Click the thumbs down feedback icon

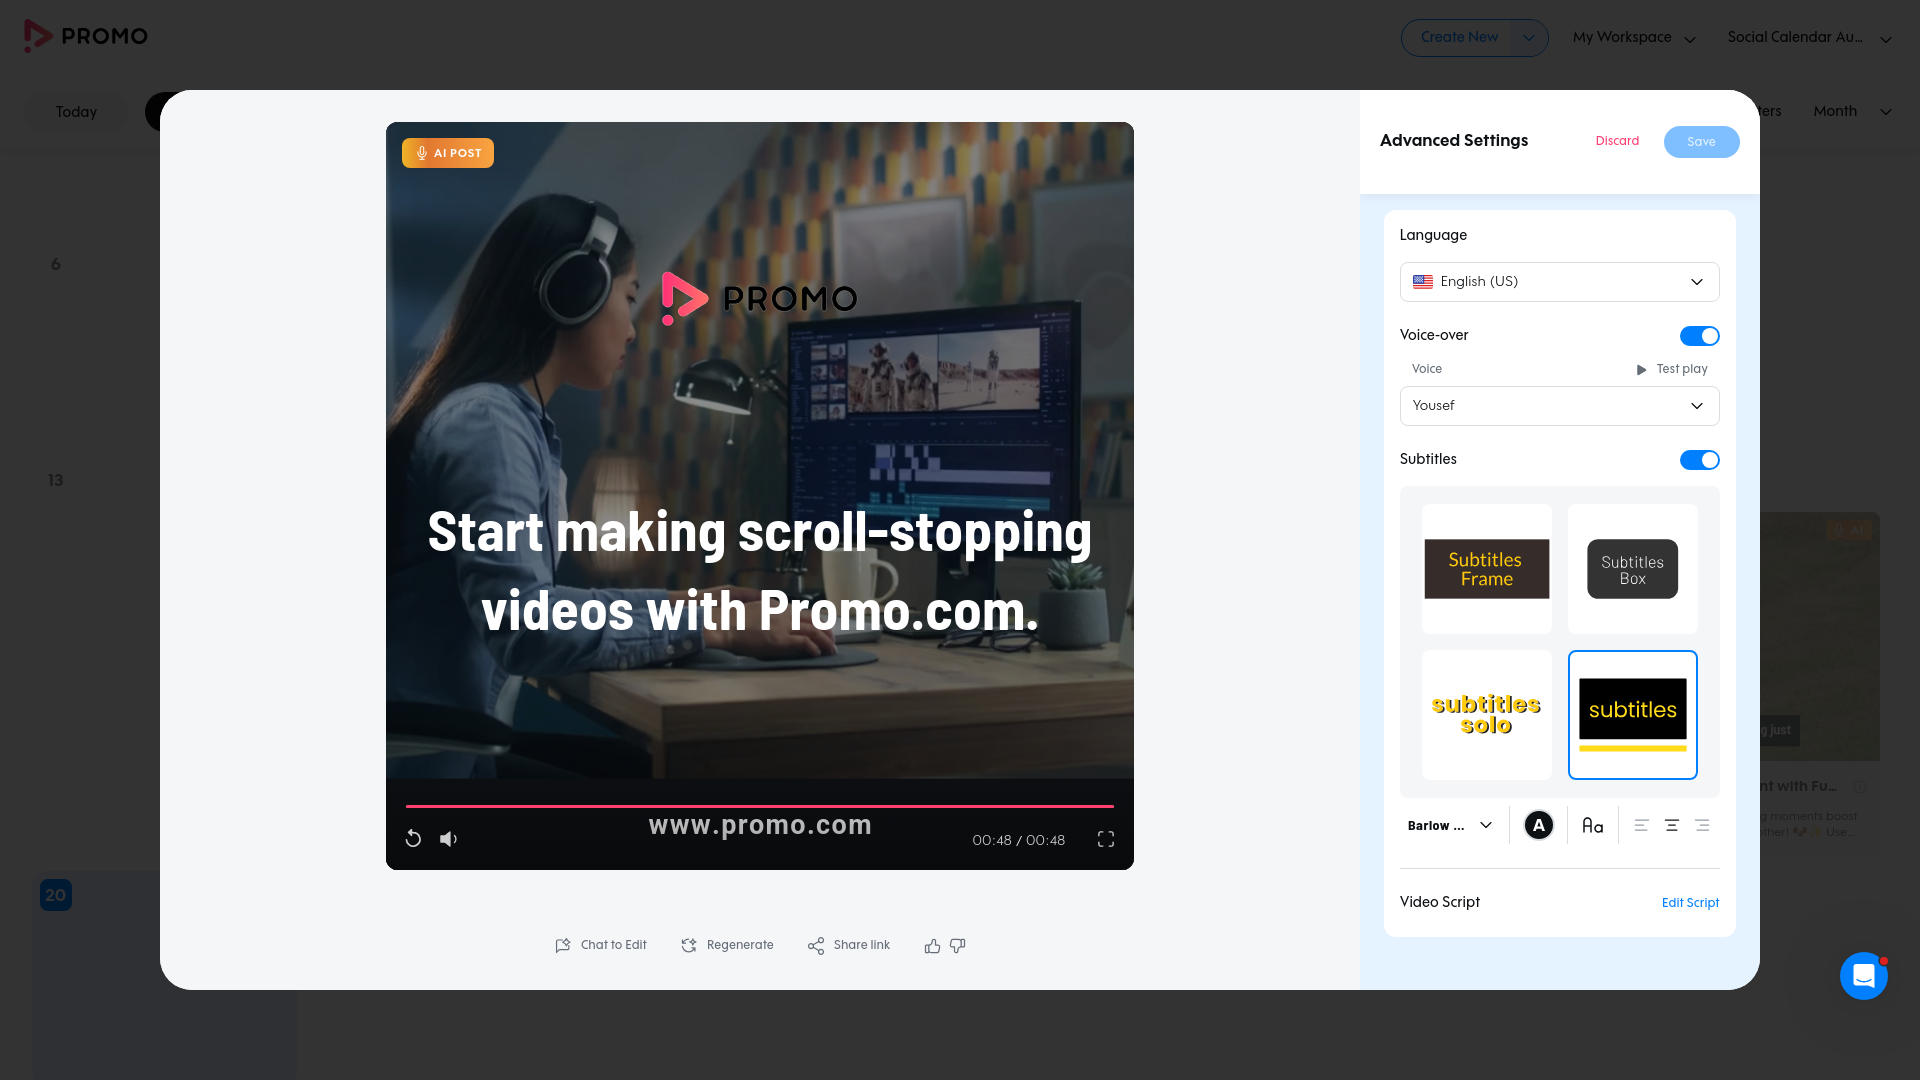click(958, 946)
